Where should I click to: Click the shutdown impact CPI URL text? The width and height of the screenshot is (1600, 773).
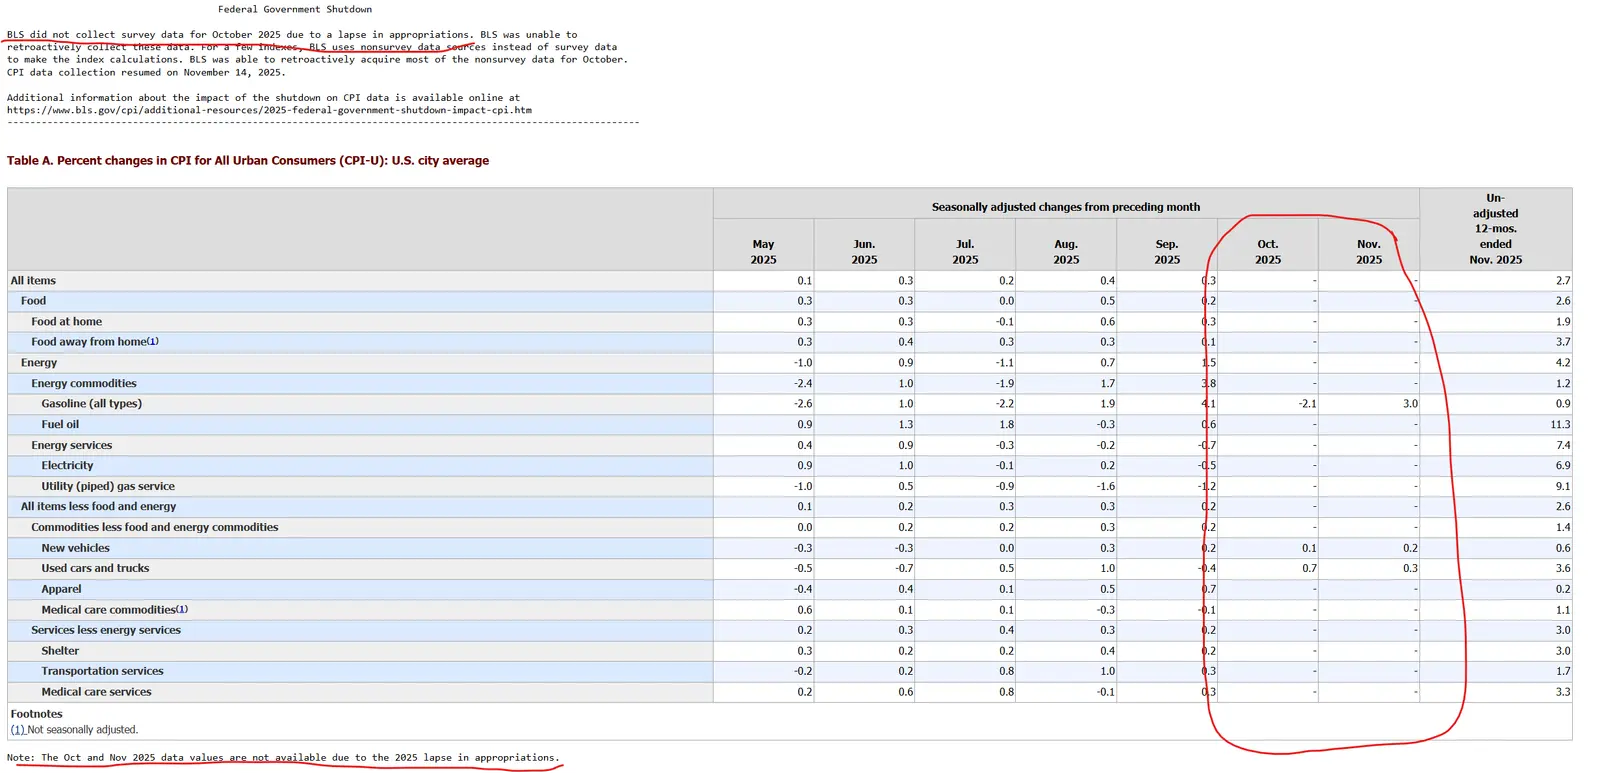[269, 110]
